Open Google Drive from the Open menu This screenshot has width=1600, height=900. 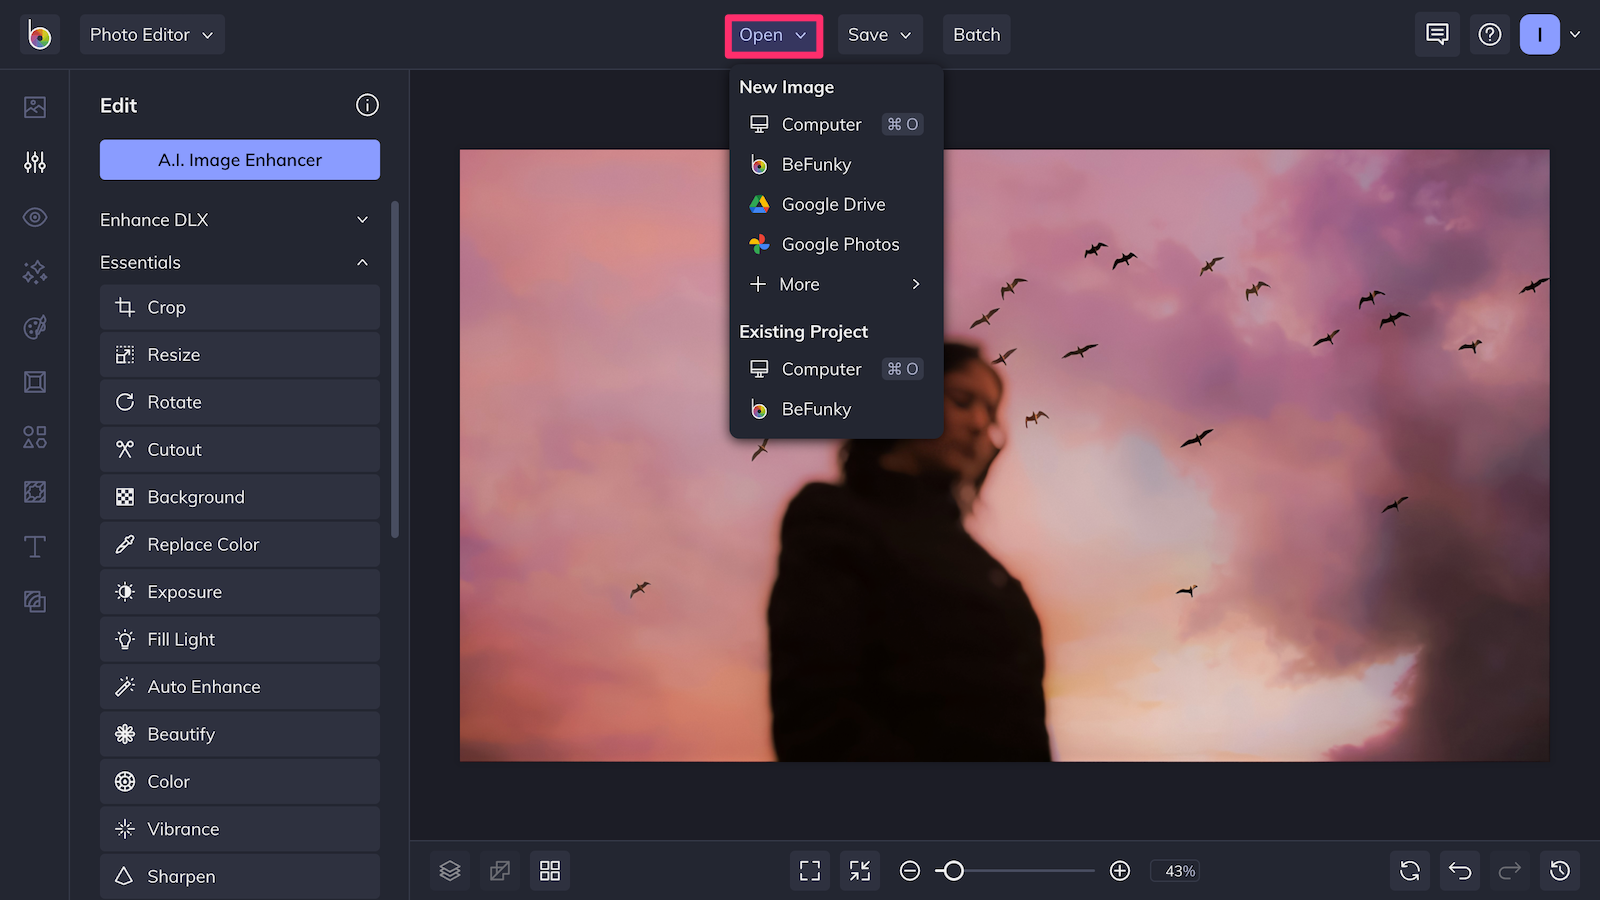point(833,204)
